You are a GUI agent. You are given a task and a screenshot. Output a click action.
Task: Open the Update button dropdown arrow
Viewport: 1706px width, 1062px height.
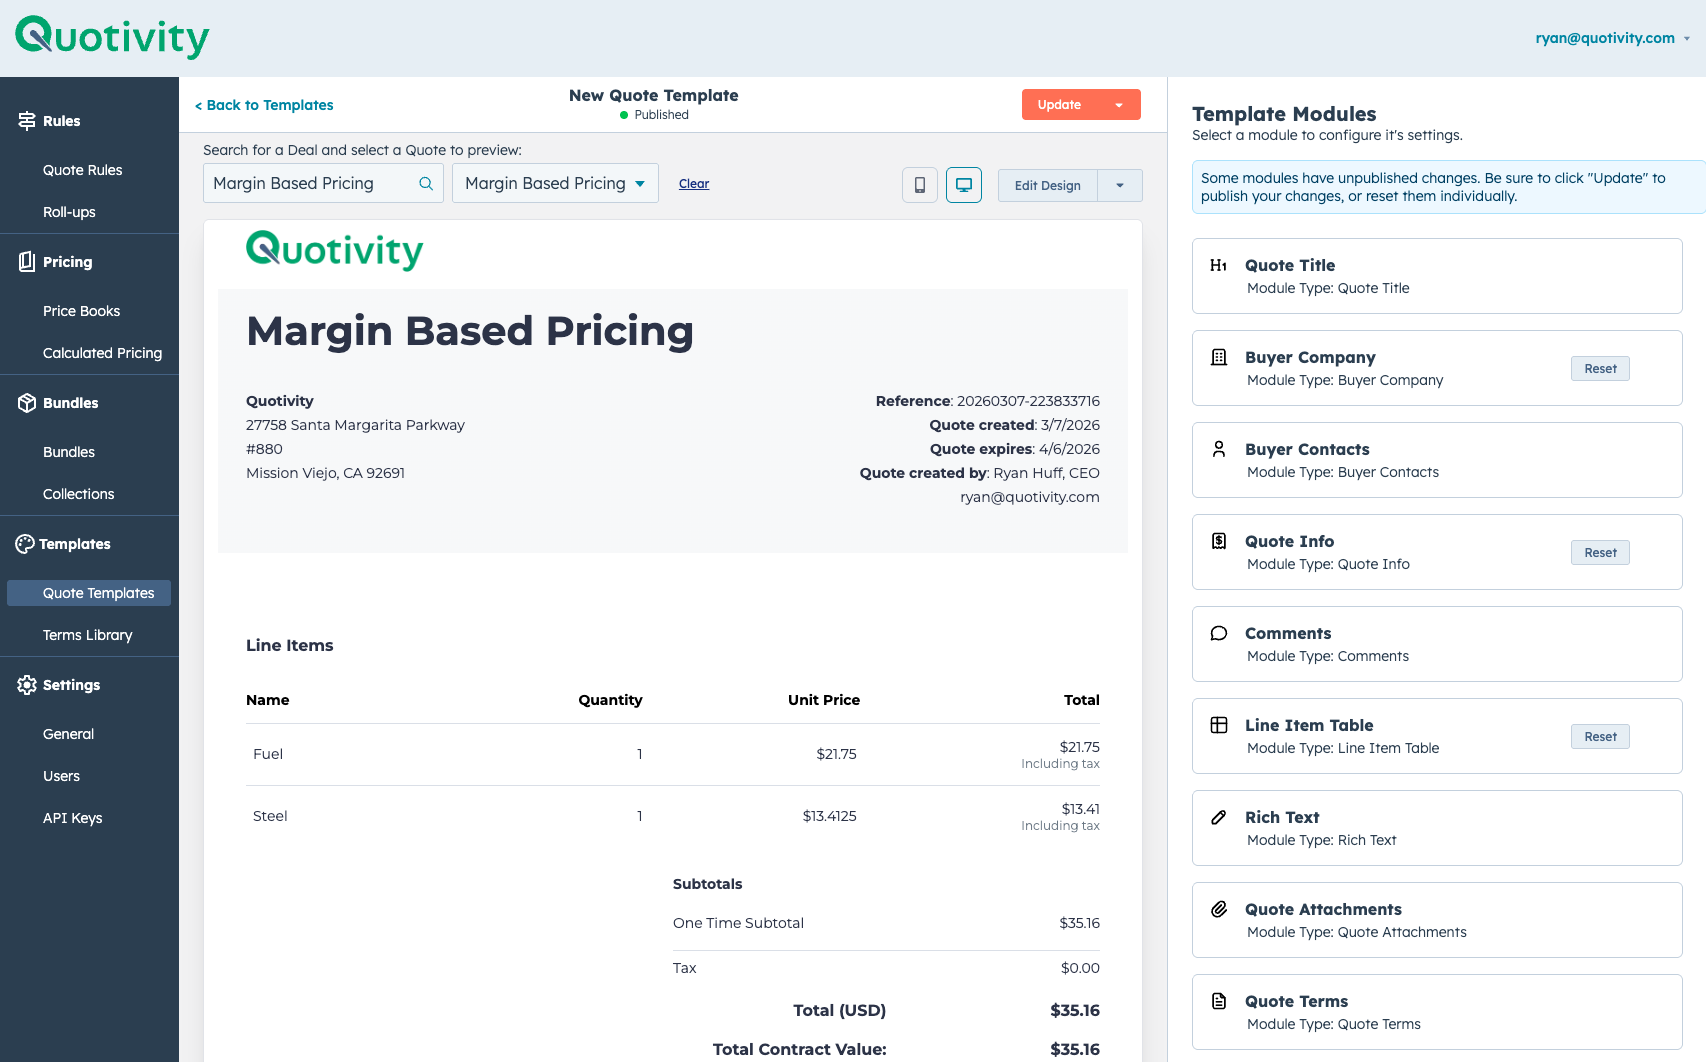click(x=1119, y=105)
